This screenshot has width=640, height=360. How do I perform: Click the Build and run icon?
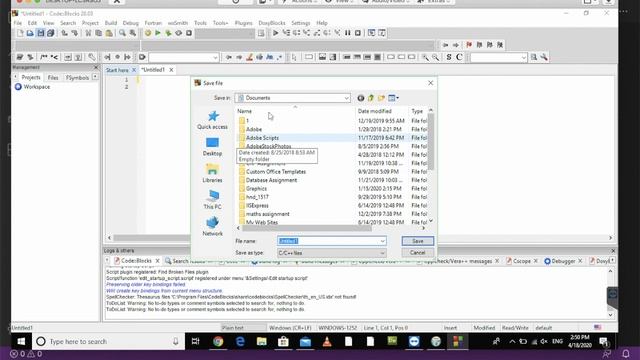click(x=168, y=33)
